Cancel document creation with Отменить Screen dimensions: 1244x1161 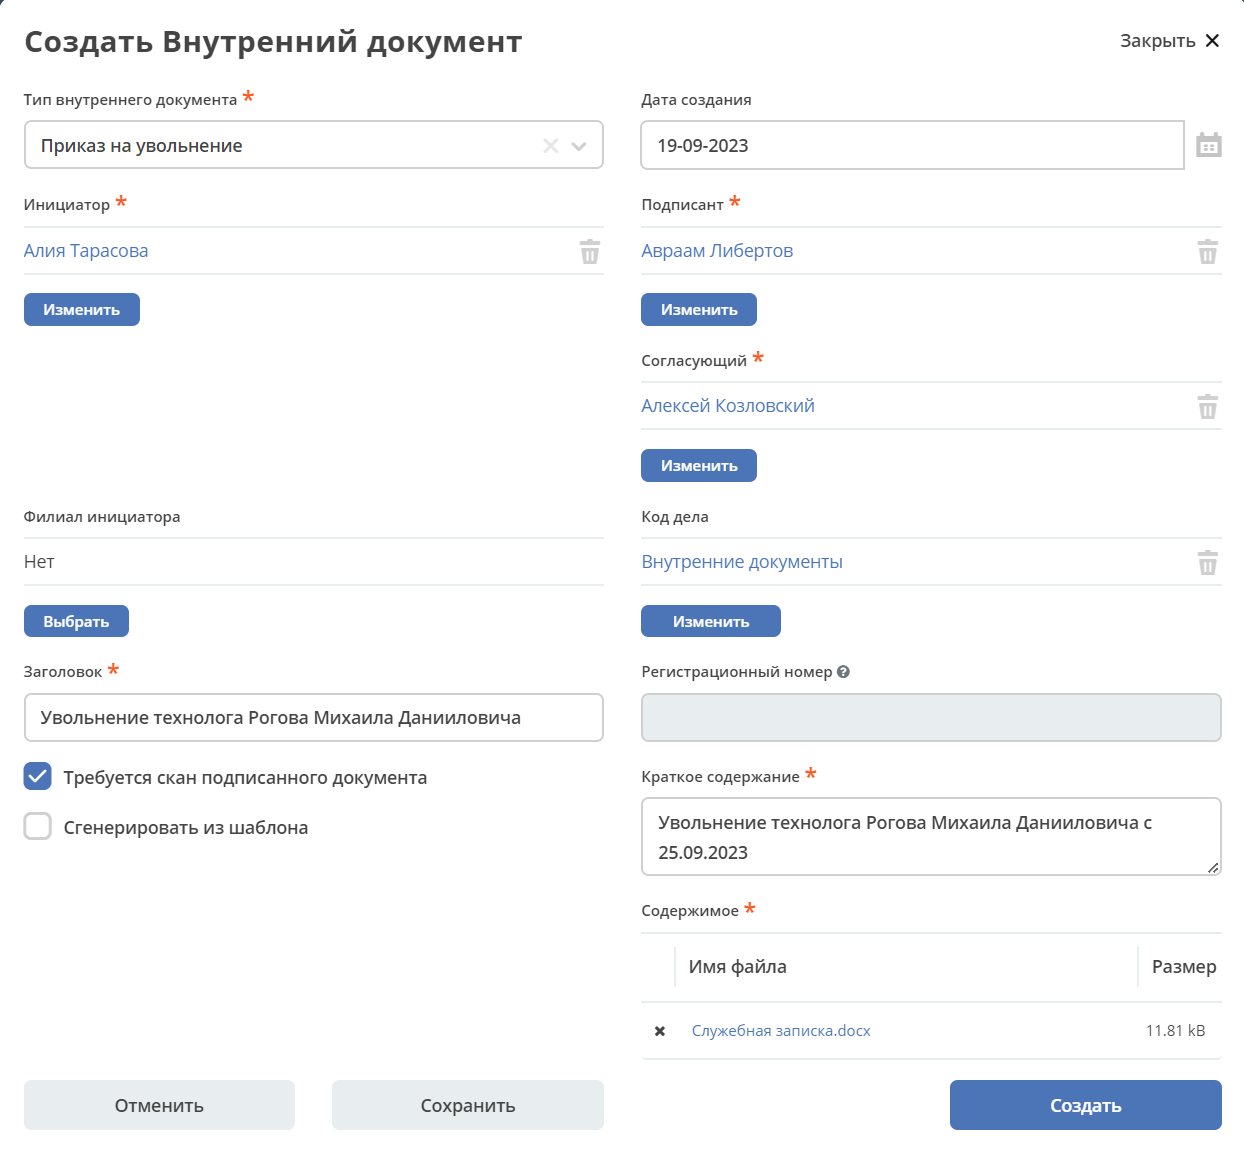coord(159,1105)
